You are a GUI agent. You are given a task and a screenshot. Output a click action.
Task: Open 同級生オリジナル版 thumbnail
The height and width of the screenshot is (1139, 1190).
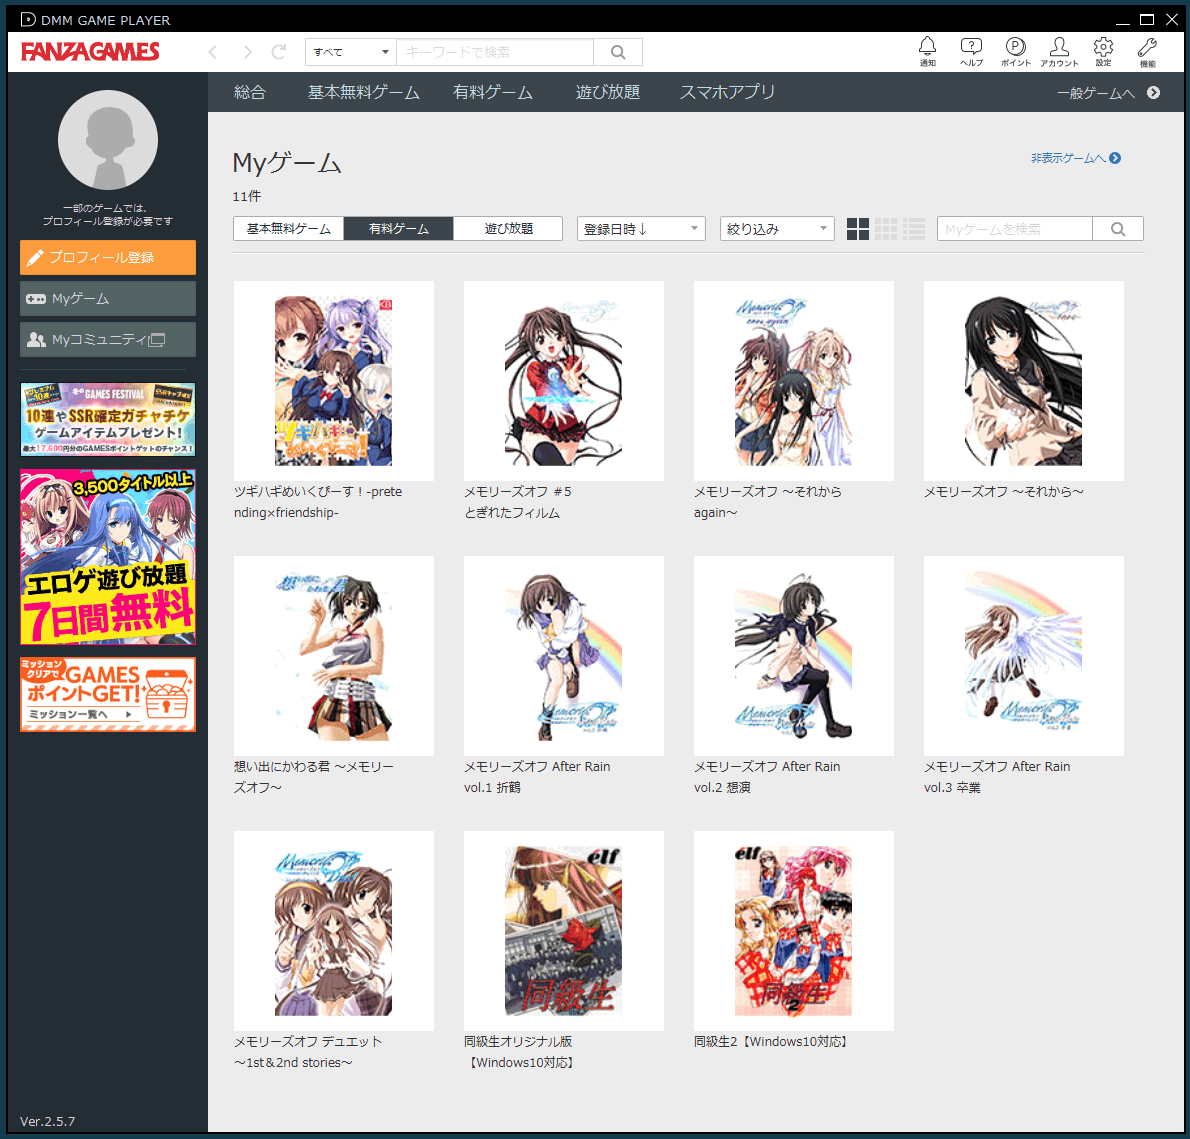pyautogui.click(x=564, y=931)
